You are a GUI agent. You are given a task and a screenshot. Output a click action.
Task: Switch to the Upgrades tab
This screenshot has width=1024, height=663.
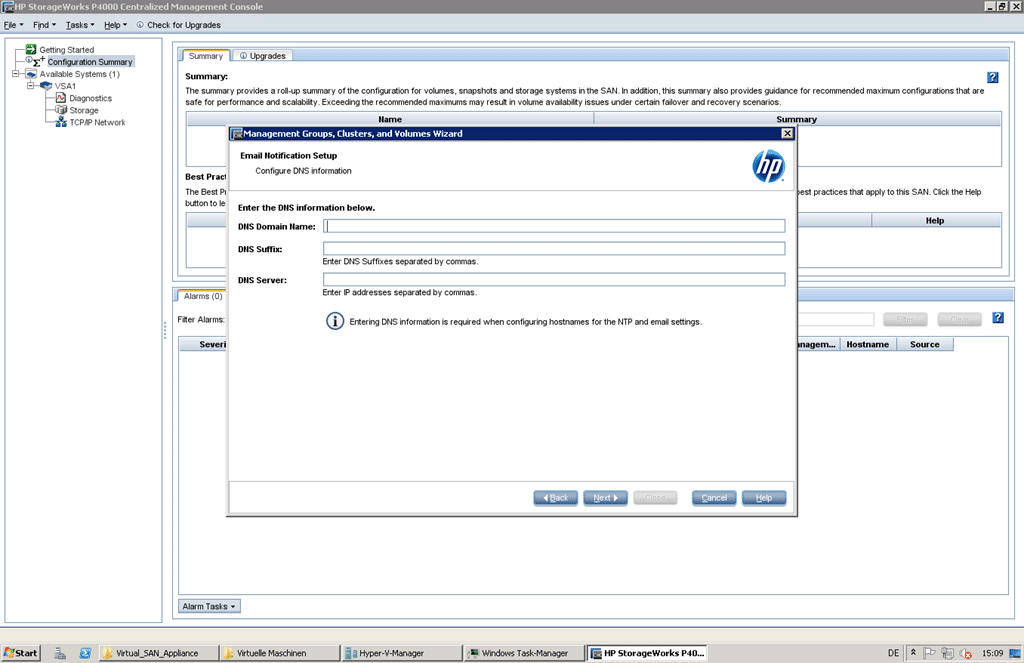tap(263, 56)
